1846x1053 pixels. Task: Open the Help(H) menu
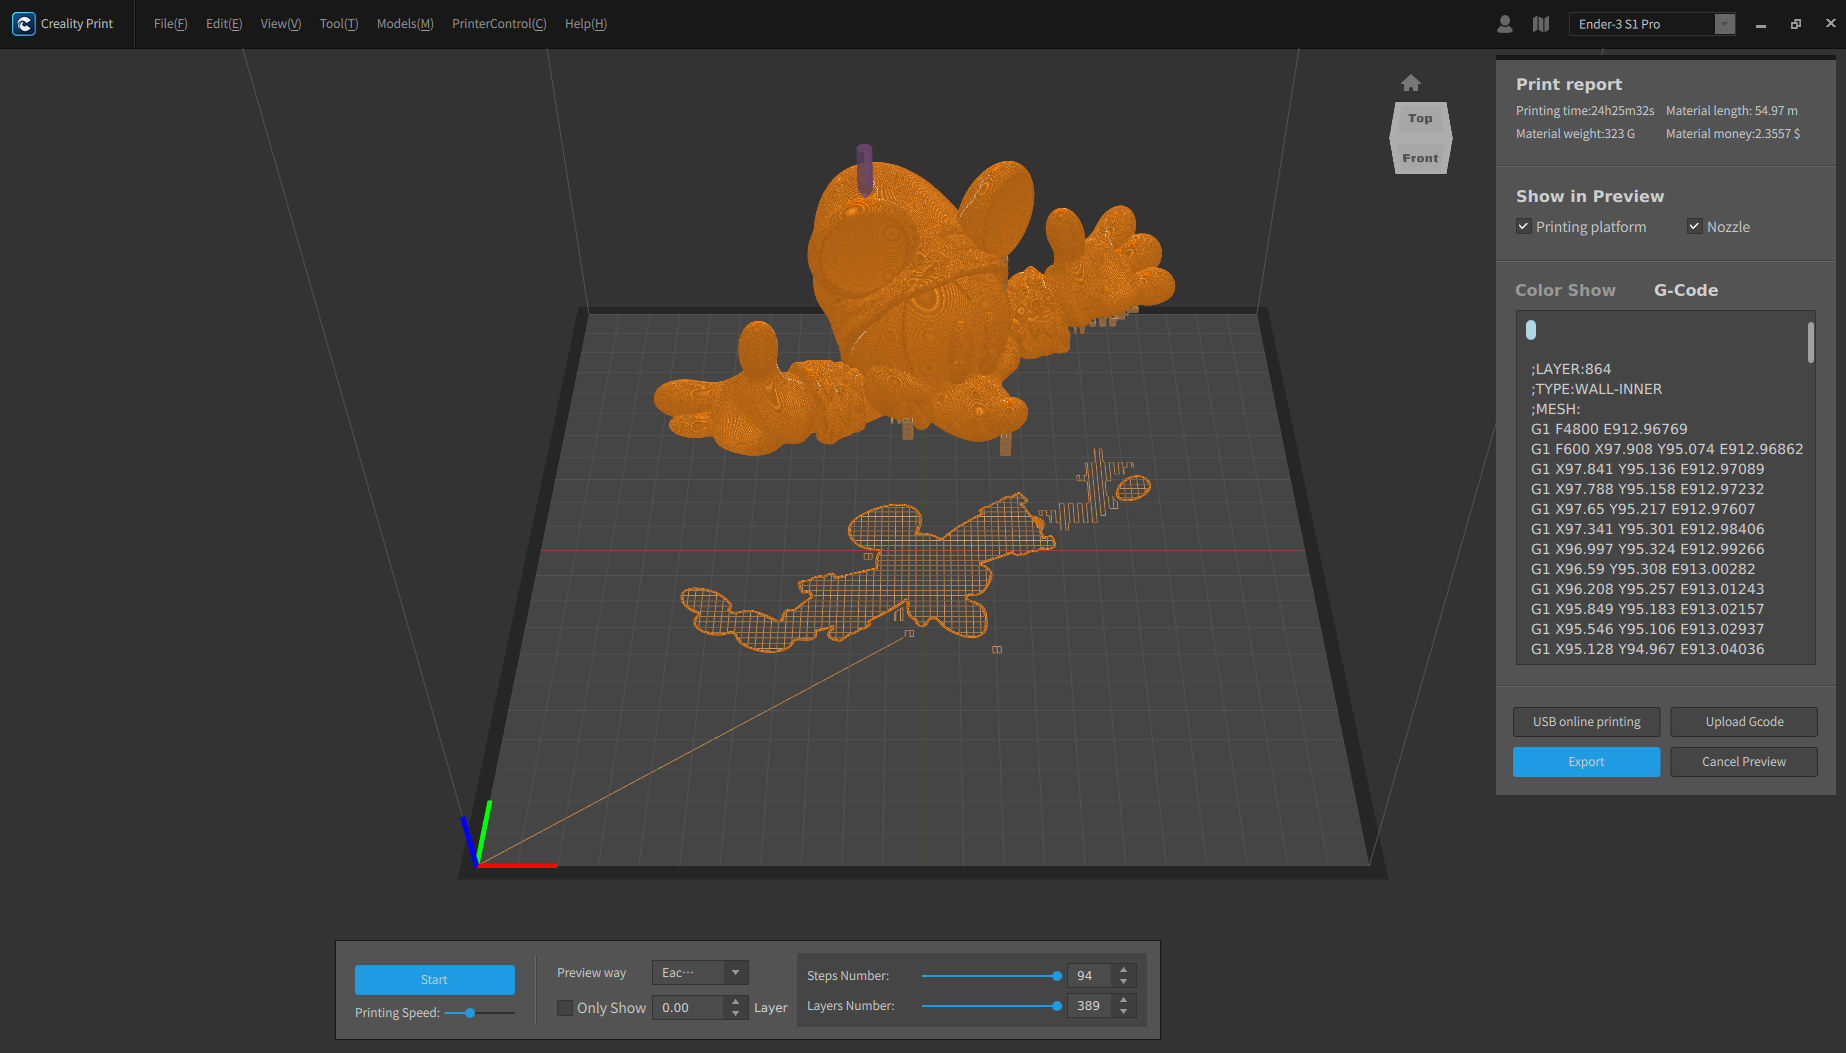[586, 24]
